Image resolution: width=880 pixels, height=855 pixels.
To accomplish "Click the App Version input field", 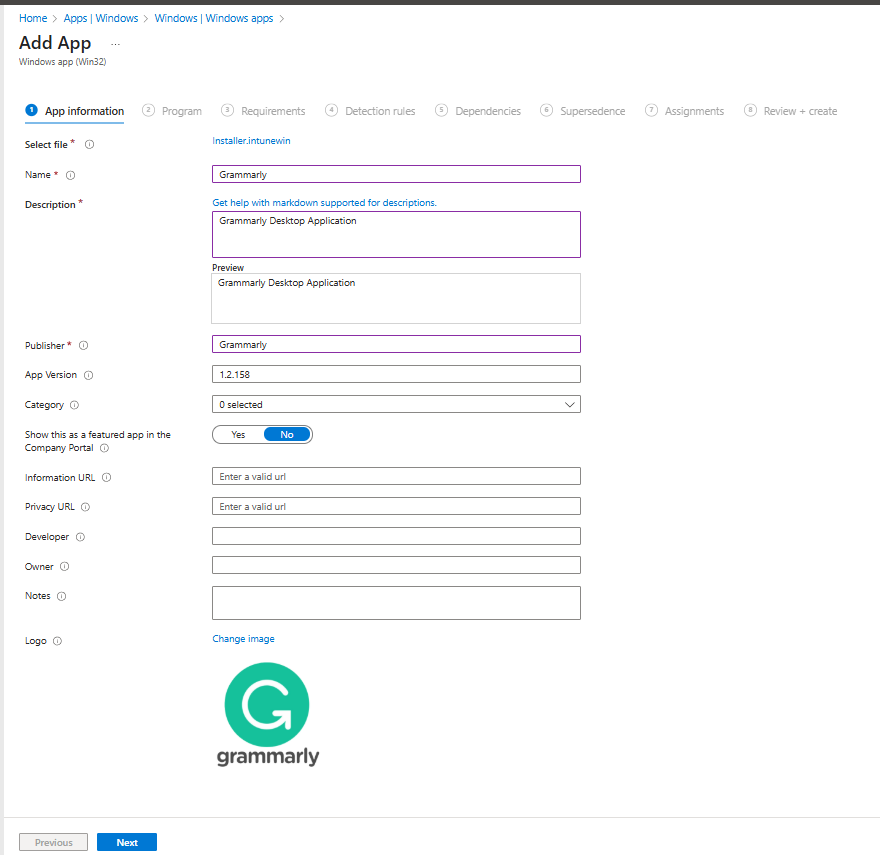I will [396, 374].
